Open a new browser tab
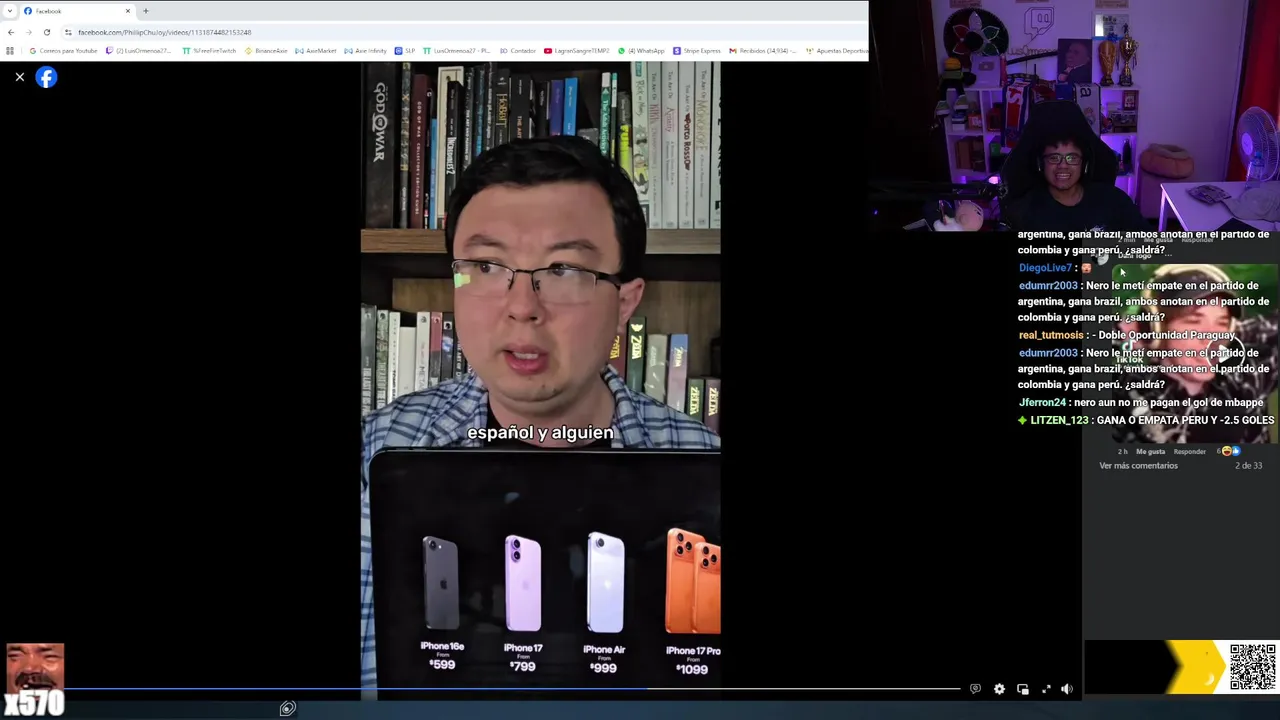Screen dimensions: 1280x720 [x=146, y=11]
